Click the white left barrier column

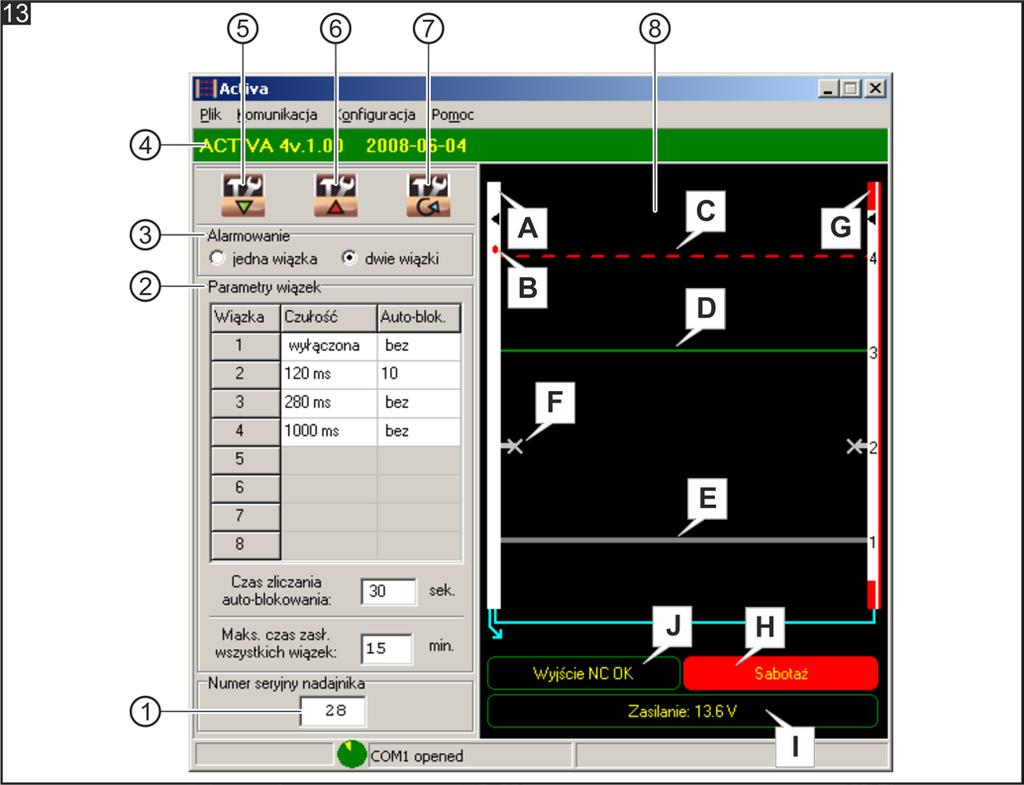[x=494, y=395]
